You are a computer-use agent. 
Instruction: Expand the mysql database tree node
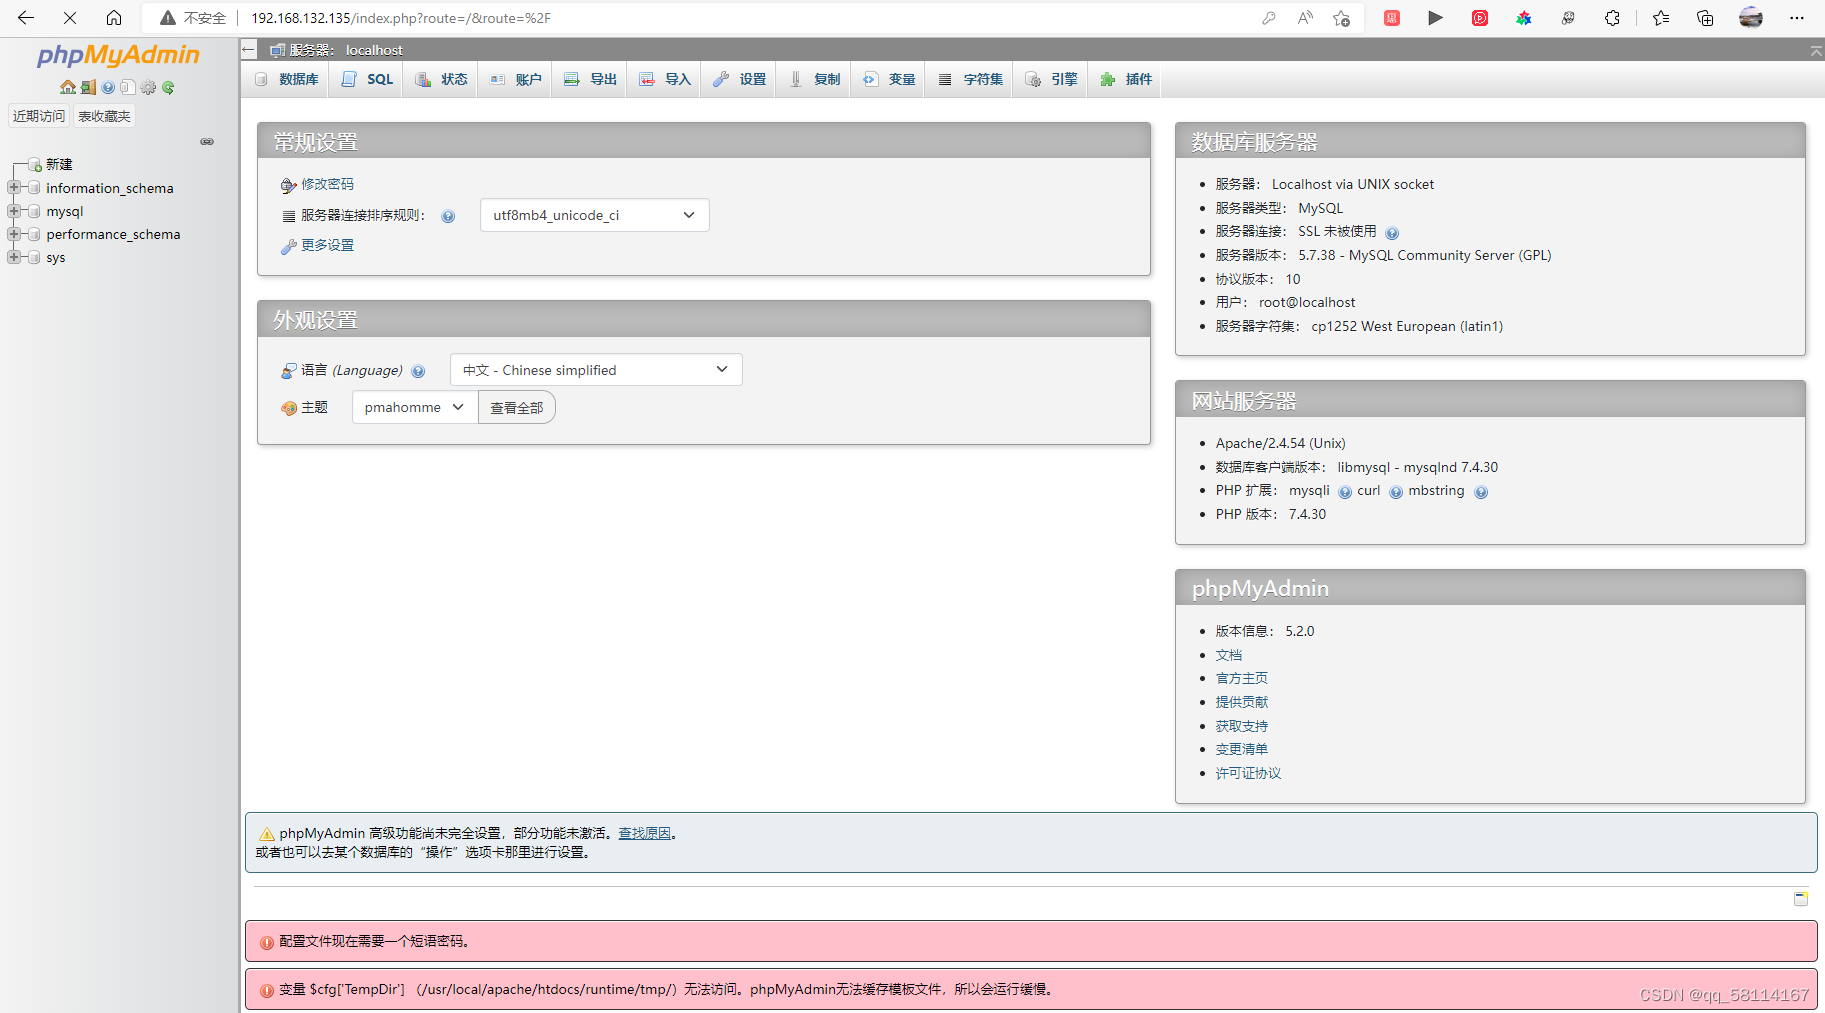[x=14, y=211]
